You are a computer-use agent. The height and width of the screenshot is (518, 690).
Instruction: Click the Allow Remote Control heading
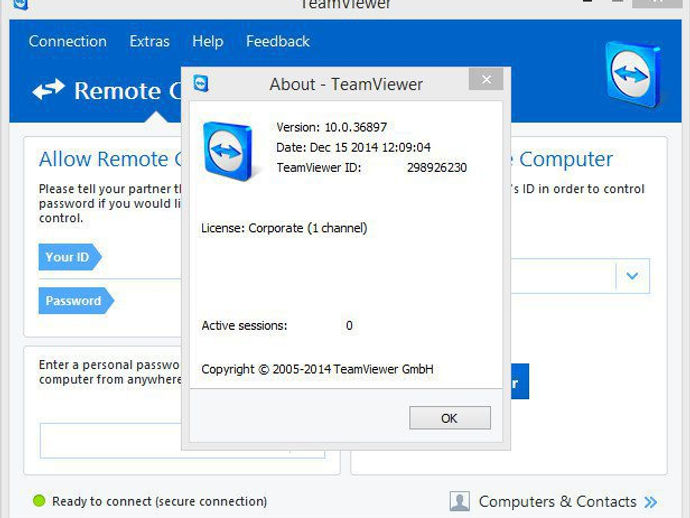tap(110, 159)
